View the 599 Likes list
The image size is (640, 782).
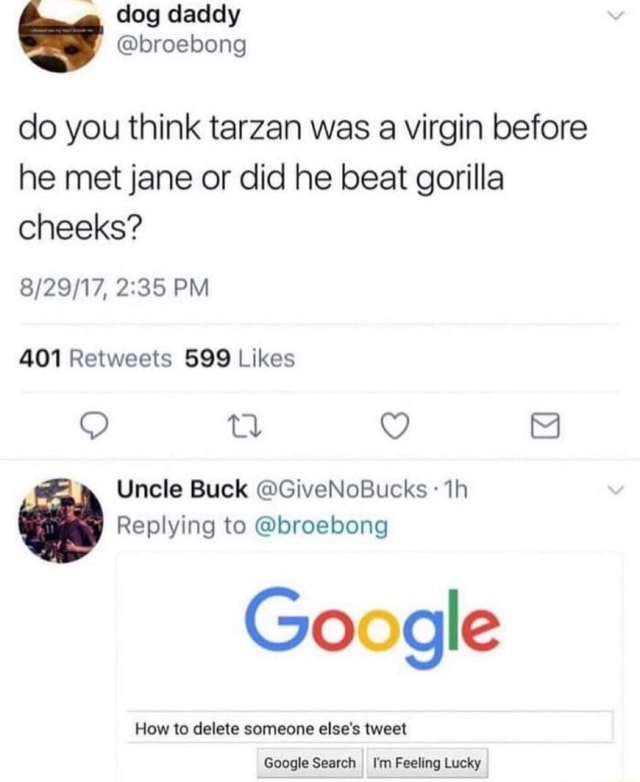[x=240, y=359]
